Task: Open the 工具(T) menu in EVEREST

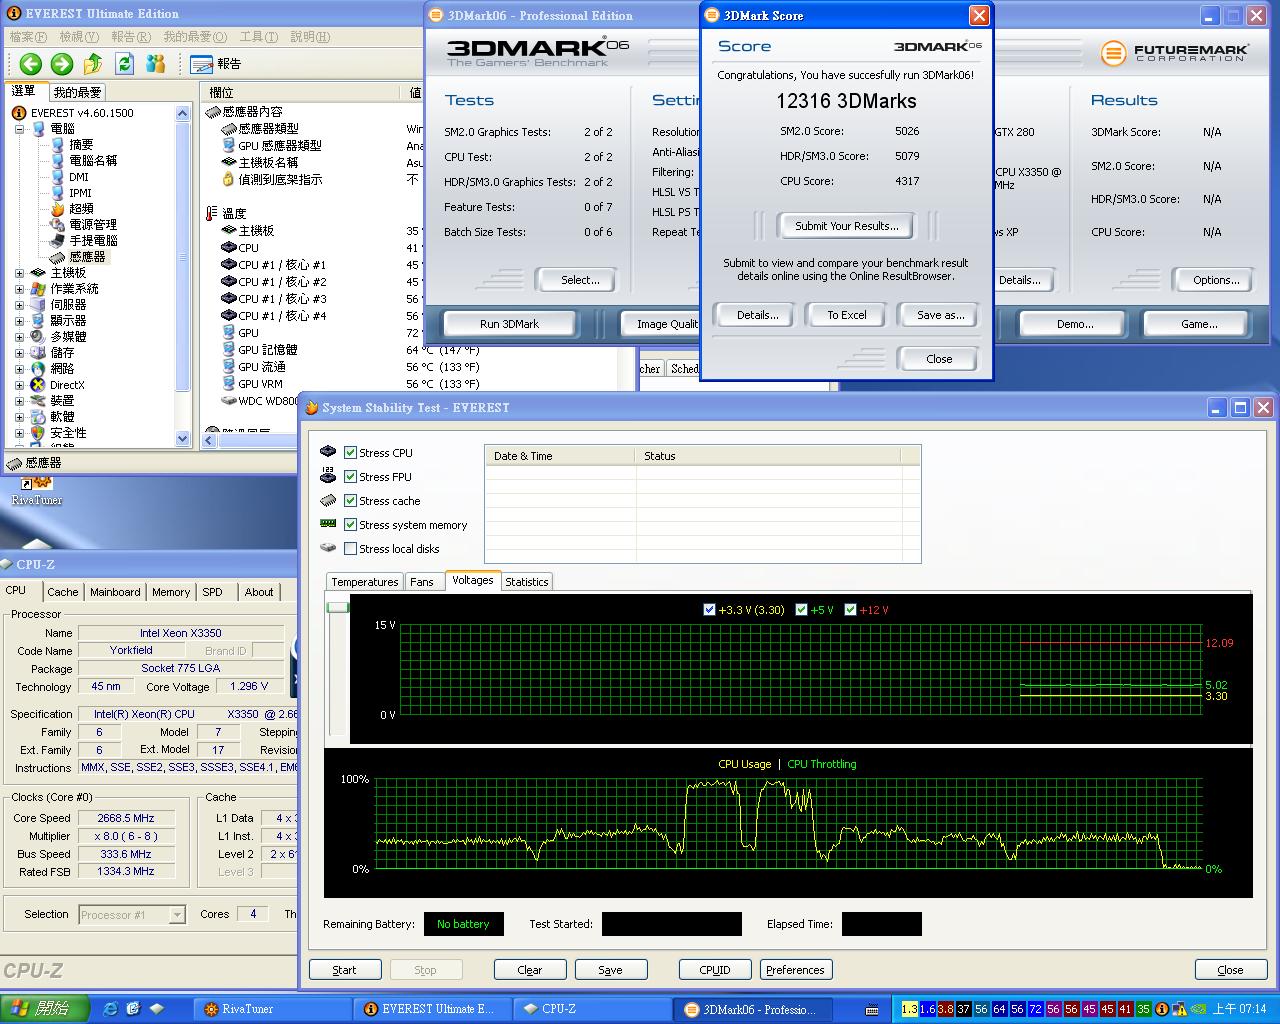Action: pos(258,37)
